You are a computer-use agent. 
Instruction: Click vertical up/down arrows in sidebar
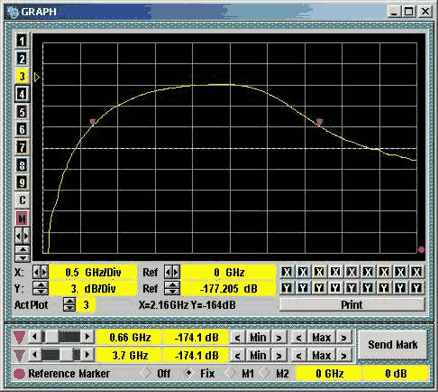(22, 254)
